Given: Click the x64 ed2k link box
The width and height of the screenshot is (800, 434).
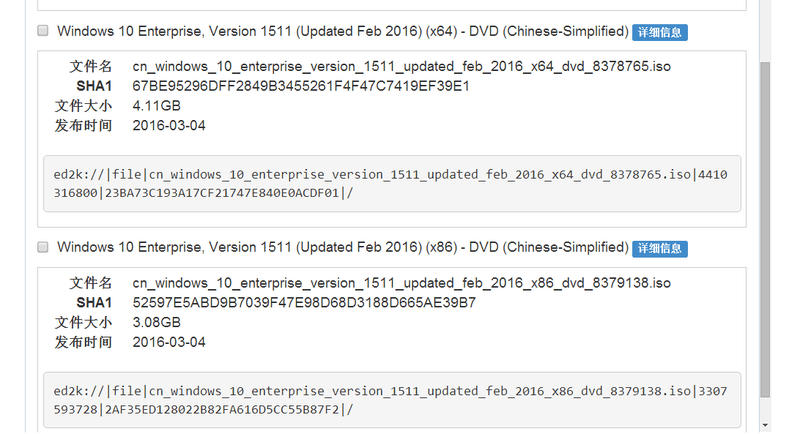Looking at the screenshot, I should pyautogui.click(x=392, y=184).
